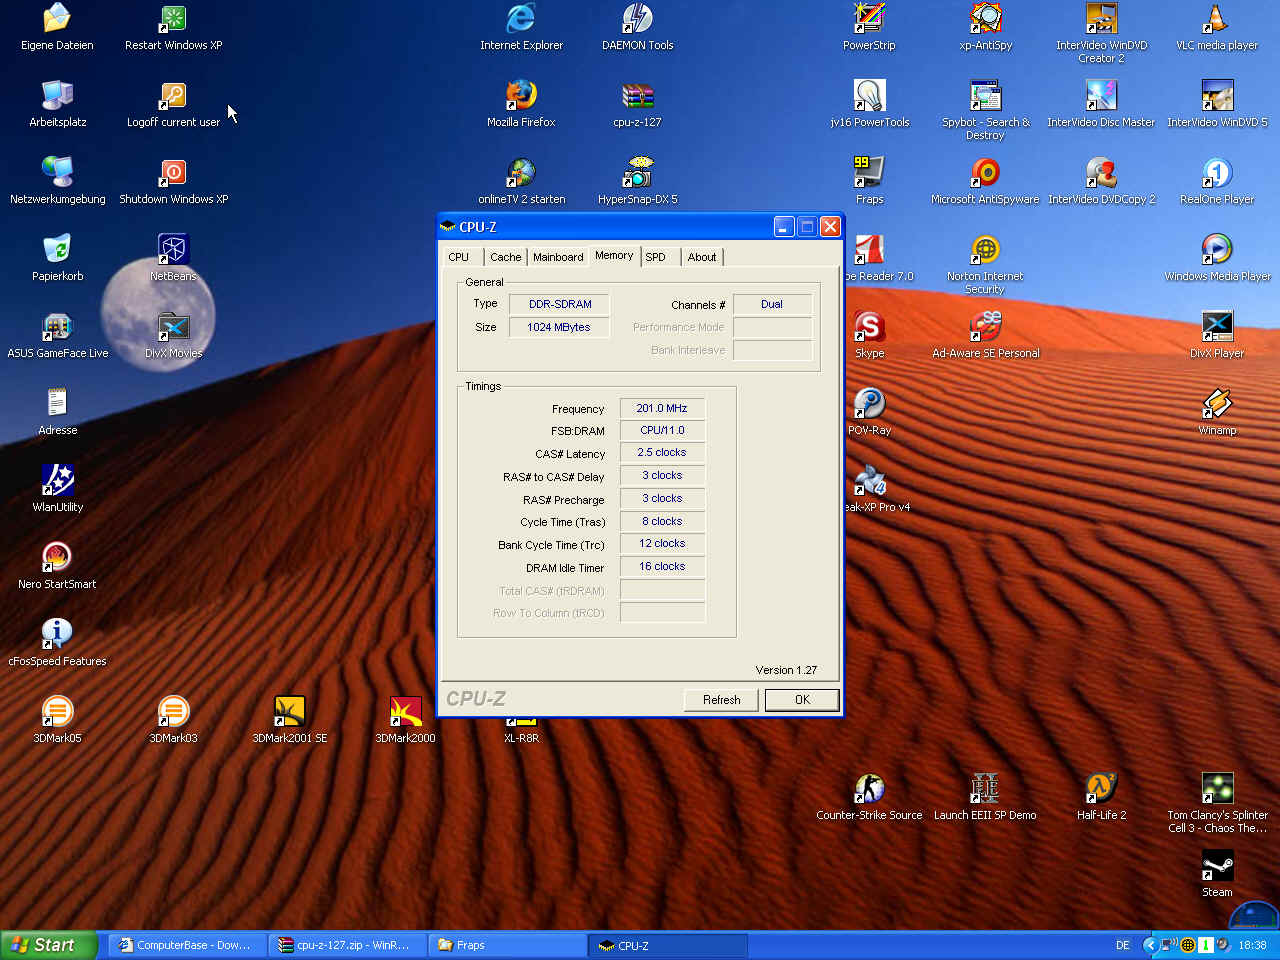This screenshot has width=1280, height=960.
Task: Select the Logoff current user shortcut
Action: click(x=173, y=104)
